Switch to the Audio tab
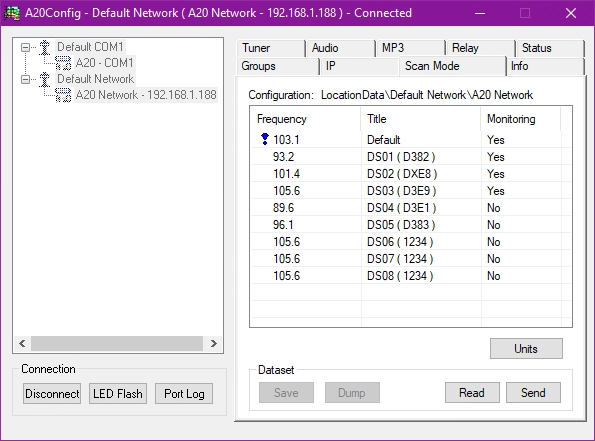595x441 pixels. pyautogui.click(x=340, y=48)
